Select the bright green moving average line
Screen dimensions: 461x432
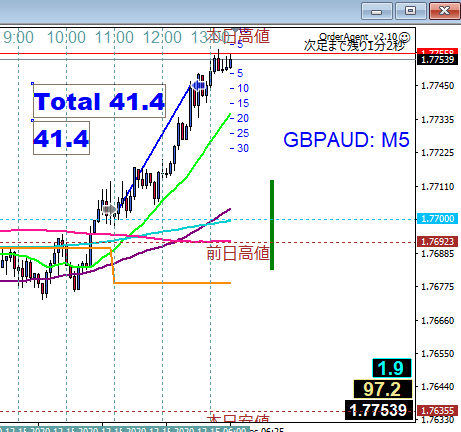point(187,176)
